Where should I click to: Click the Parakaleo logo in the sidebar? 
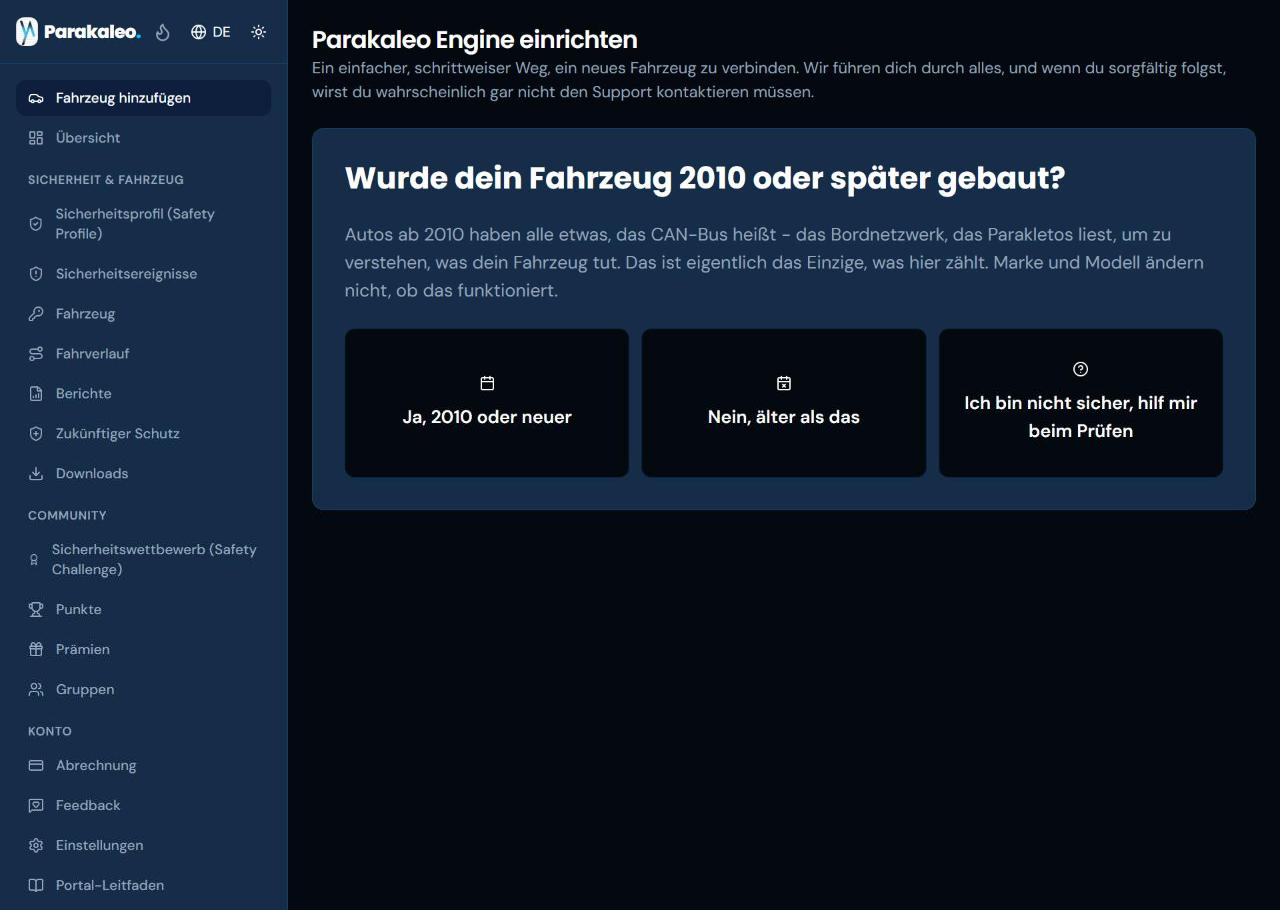click(78, 32)
